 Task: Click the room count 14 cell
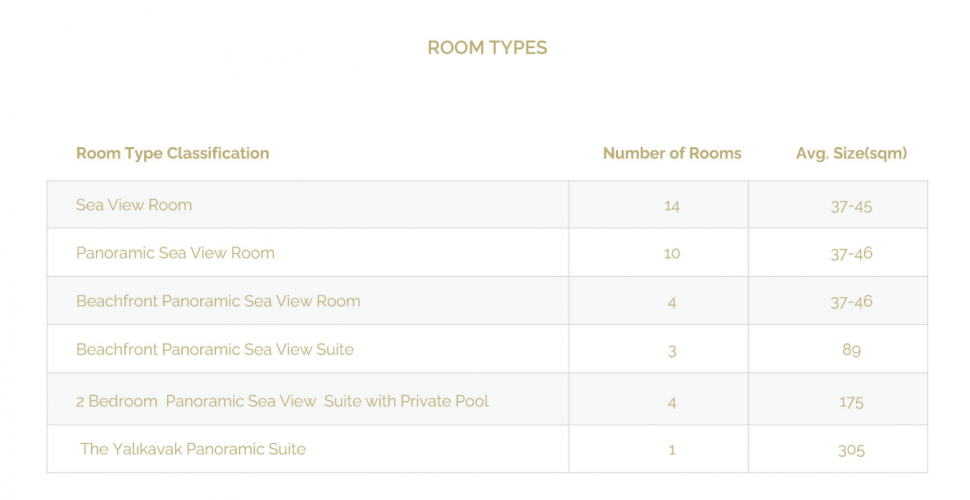pyautogui.click(x=671, y=206)
